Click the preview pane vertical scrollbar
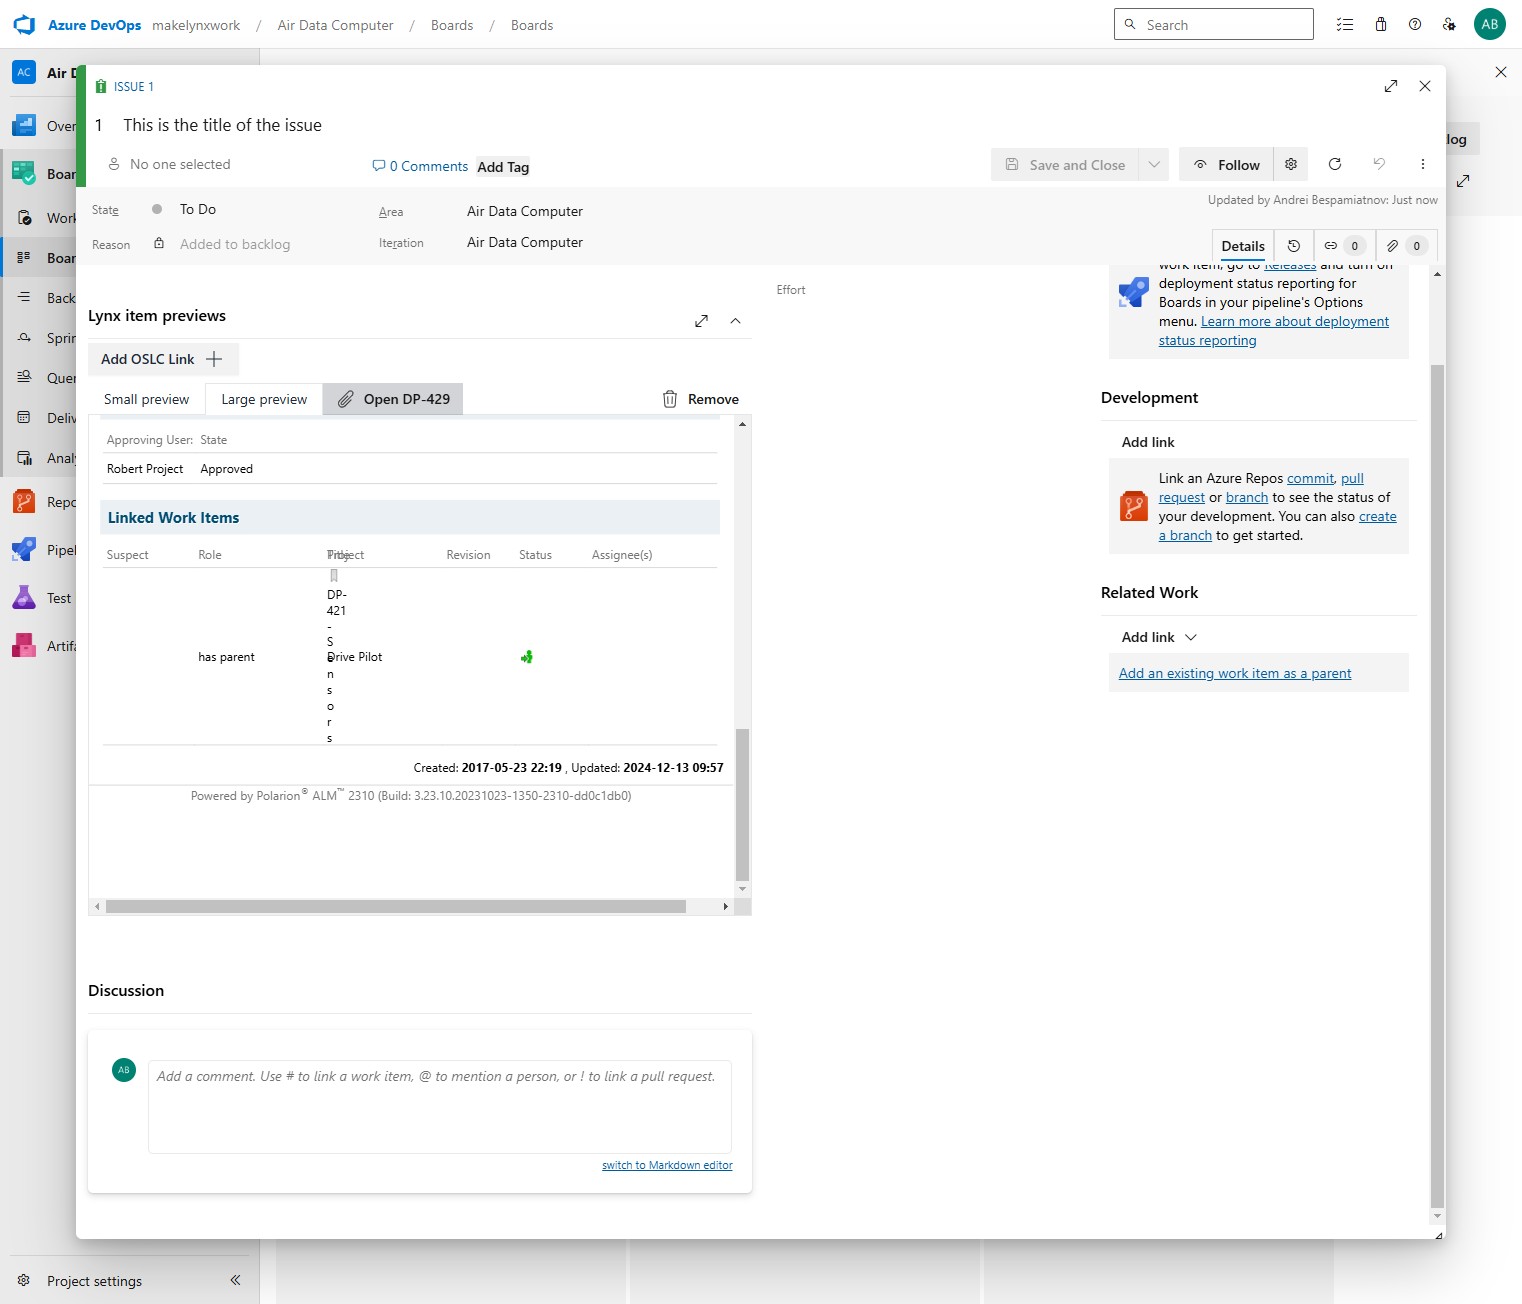Screen dimensions: 1522x1304 tap(742, 804)
